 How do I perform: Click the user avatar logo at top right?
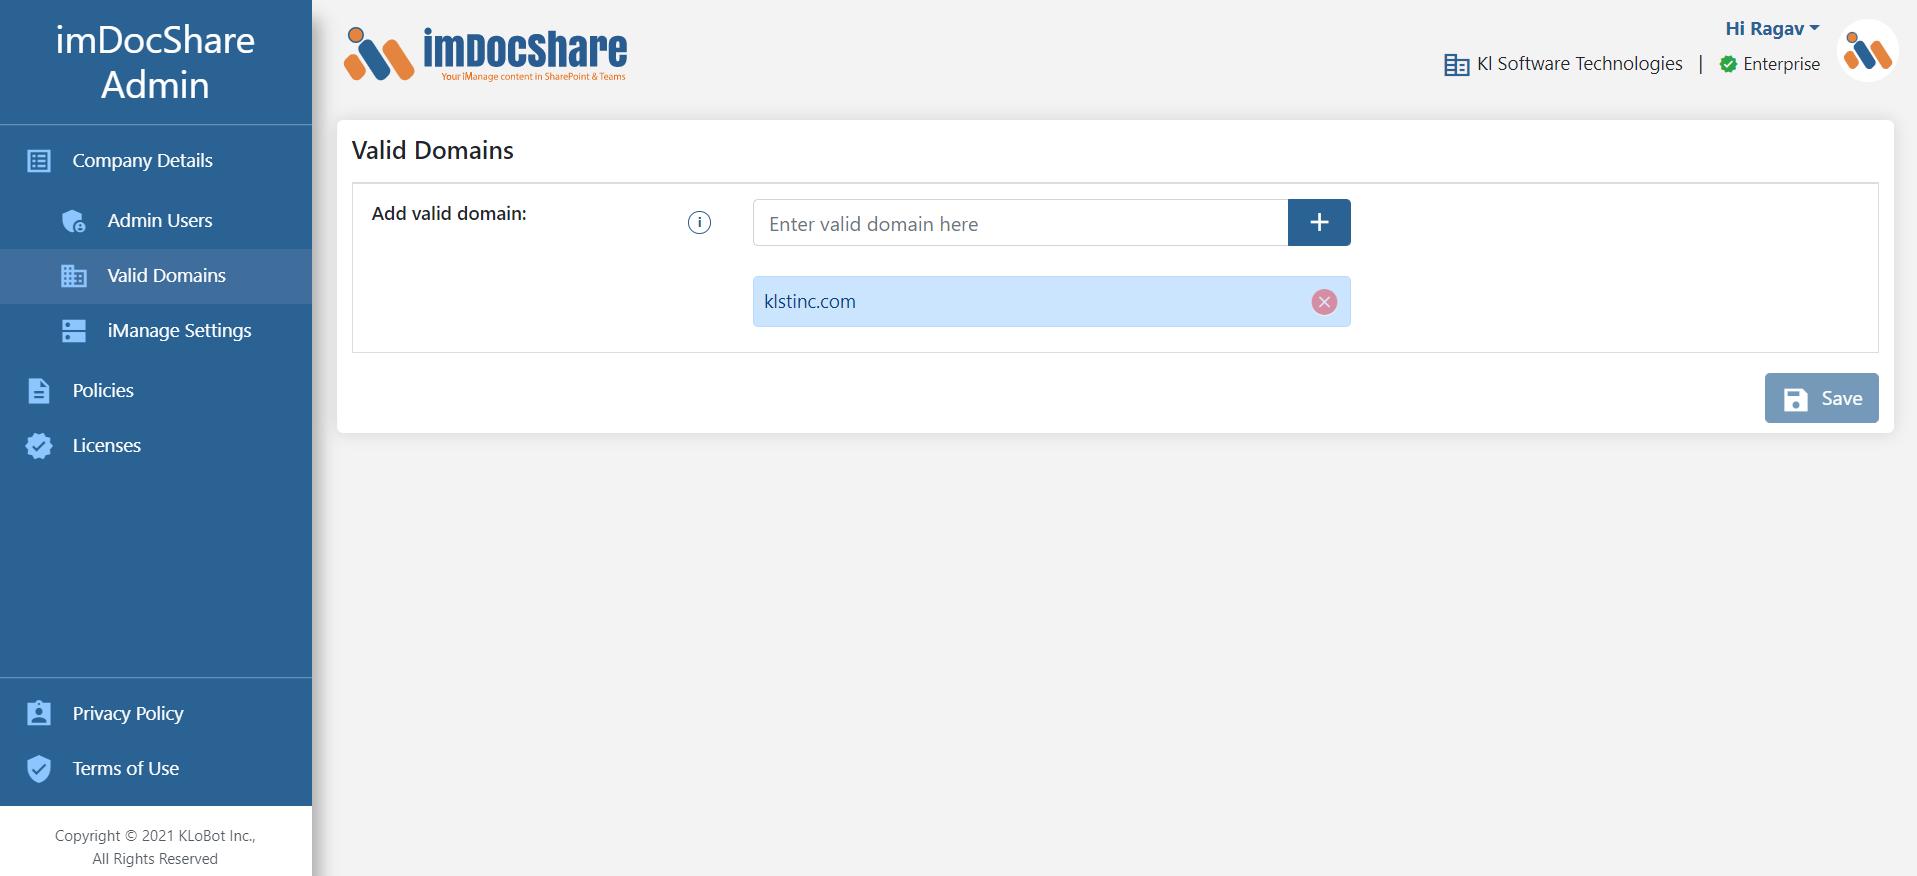(x=1868, y=51)
